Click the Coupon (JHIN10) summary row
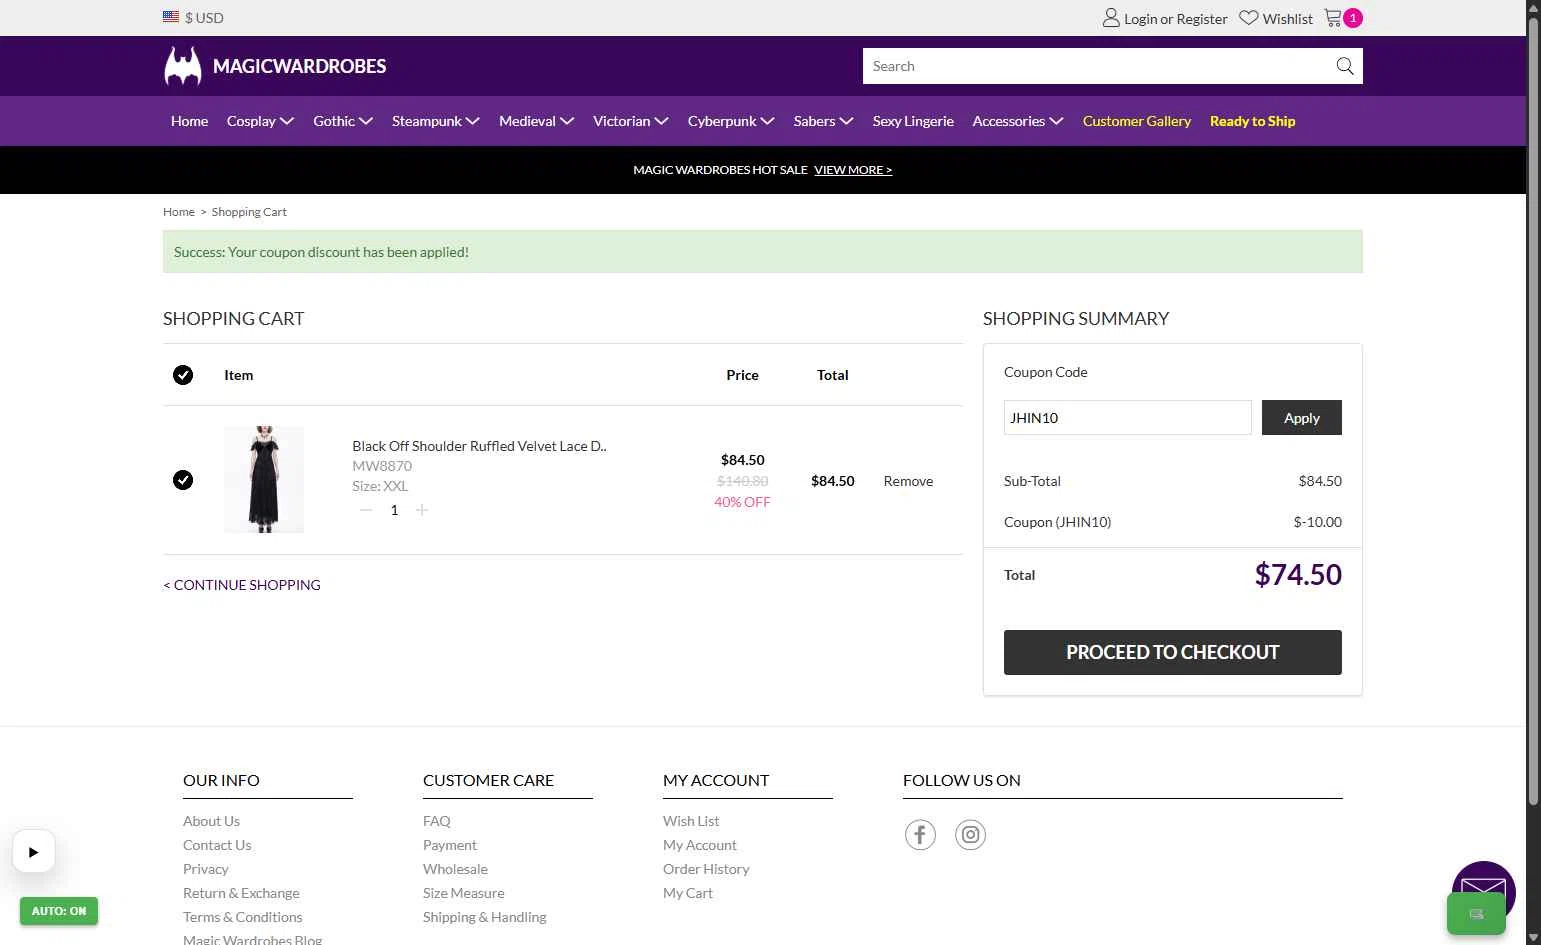Image resolution: width=1541 pixels, height=945 pixels. tap(1173, 522)
